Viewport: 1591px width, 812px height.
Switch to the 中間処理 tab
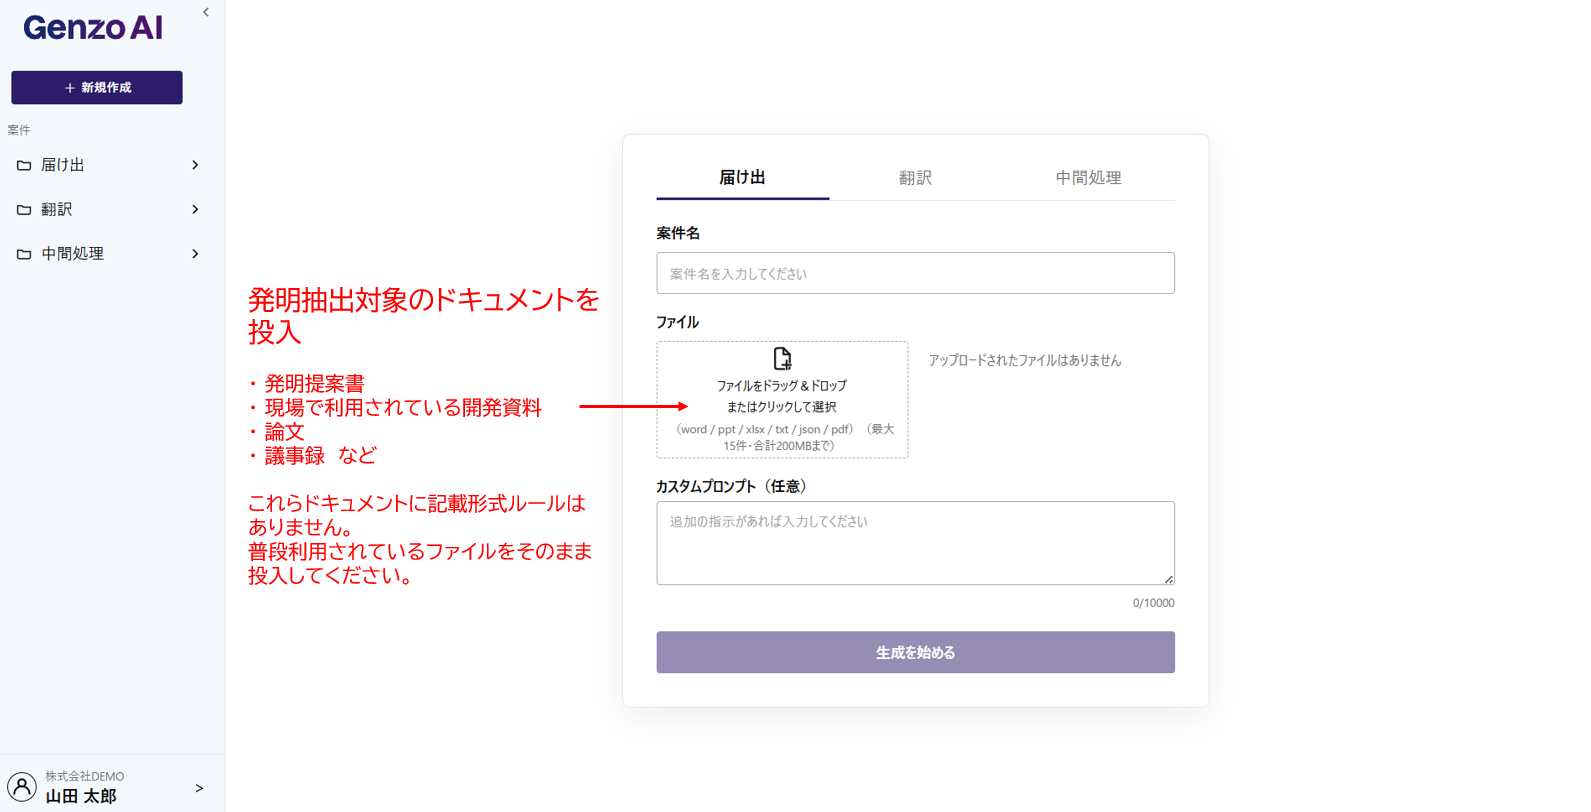point(1088,178)
